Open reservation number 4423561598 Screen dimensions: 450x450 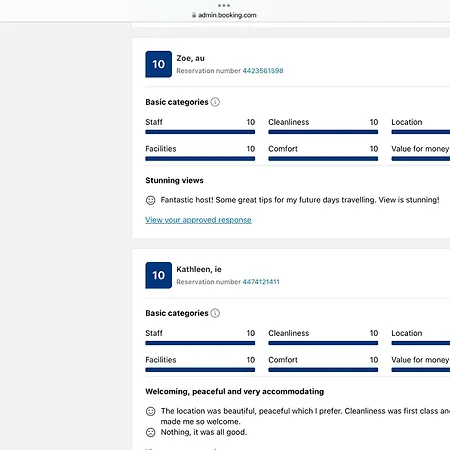point(263,71)
